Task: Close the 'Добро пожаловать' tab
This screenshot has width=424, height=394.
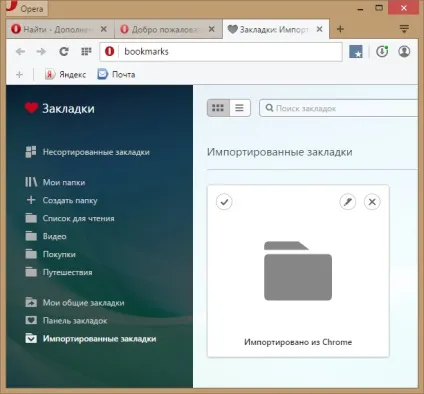Action: click(x=211, y=29)
